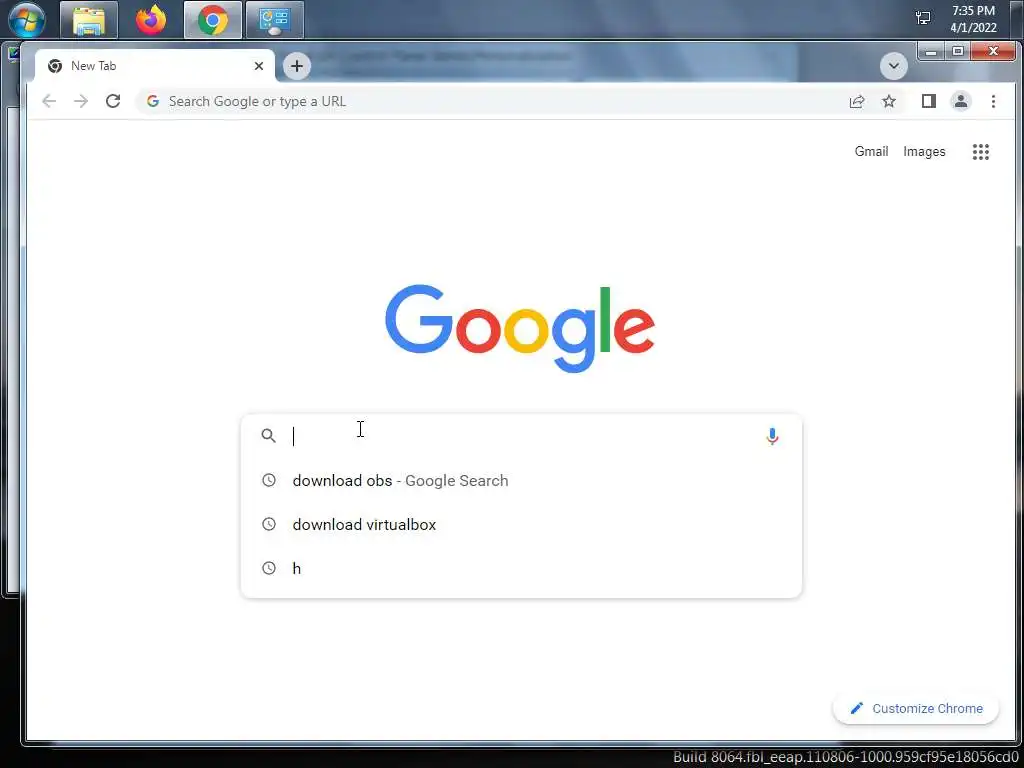Screen dimensions: 1024x768
Task: Launch Firefox from the taskbar
Action: click(151, 20)
